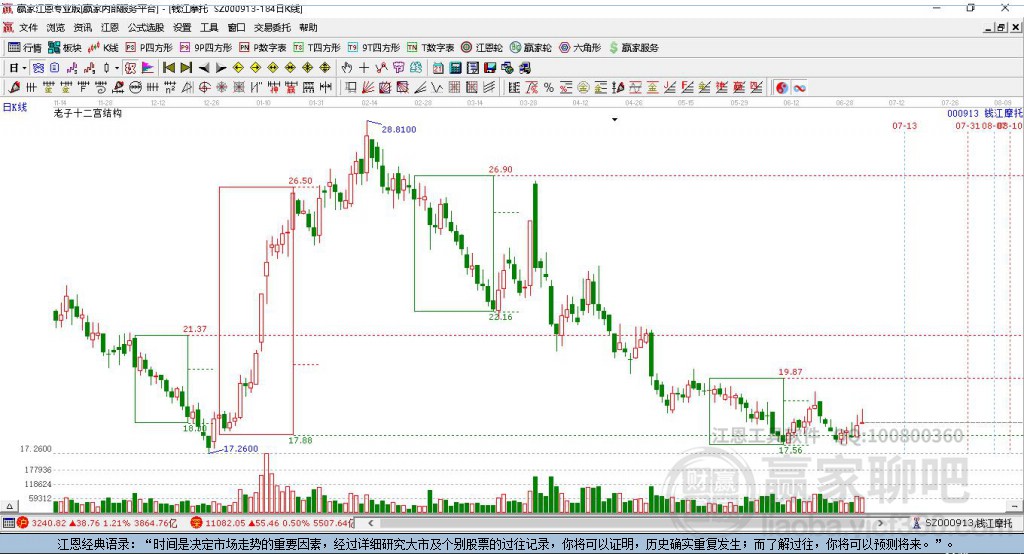The height and width of the screenshot is (554, 1024).
Task: Open the T数字表 time table
Action: (430, 48)
